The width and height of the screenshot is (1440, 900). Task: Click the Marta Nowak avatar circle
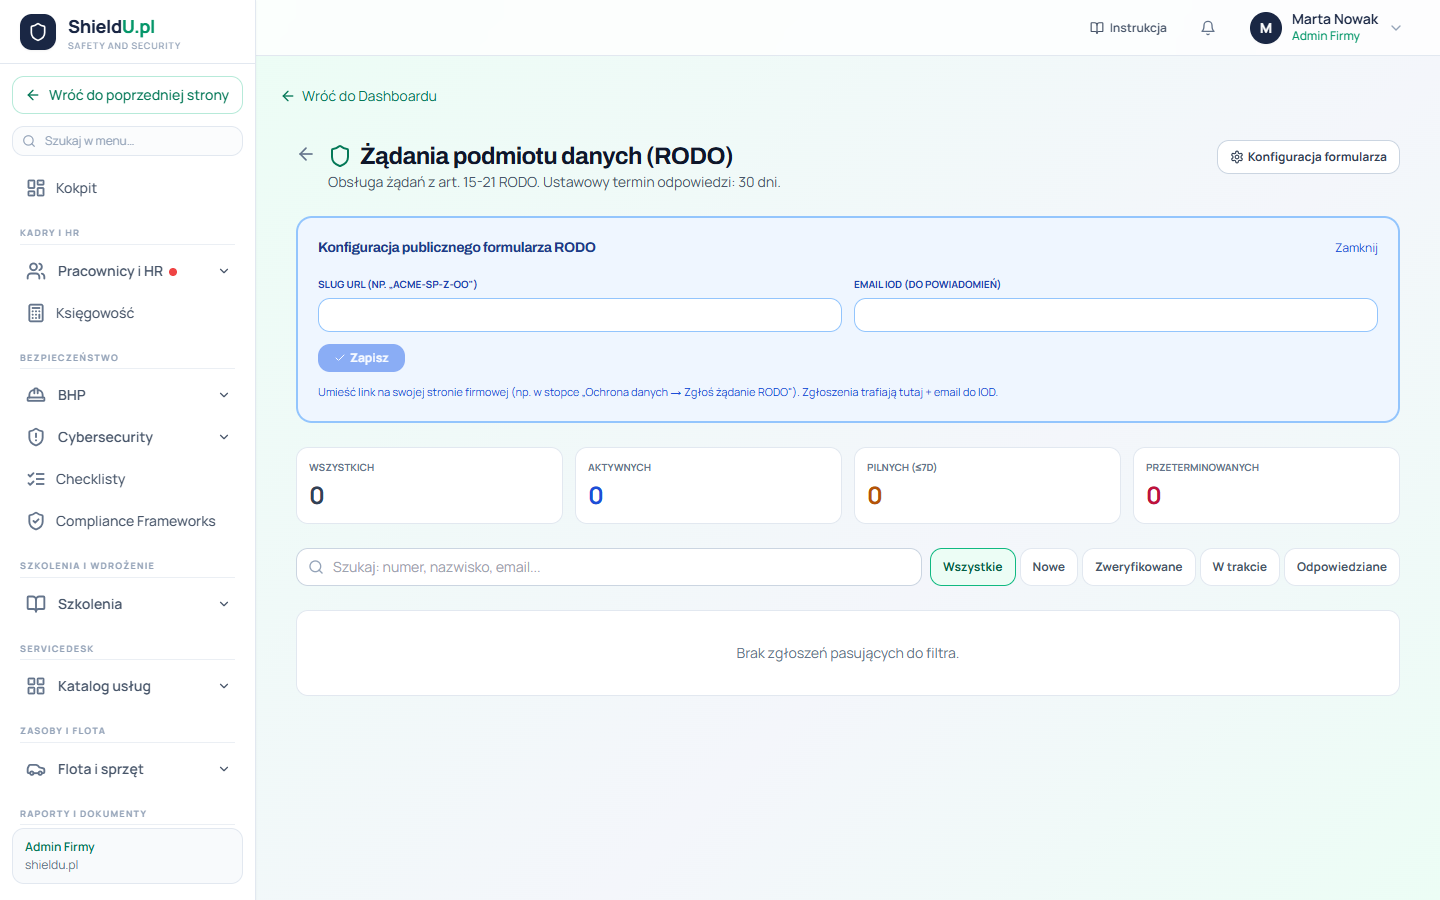click(1266, 28)
